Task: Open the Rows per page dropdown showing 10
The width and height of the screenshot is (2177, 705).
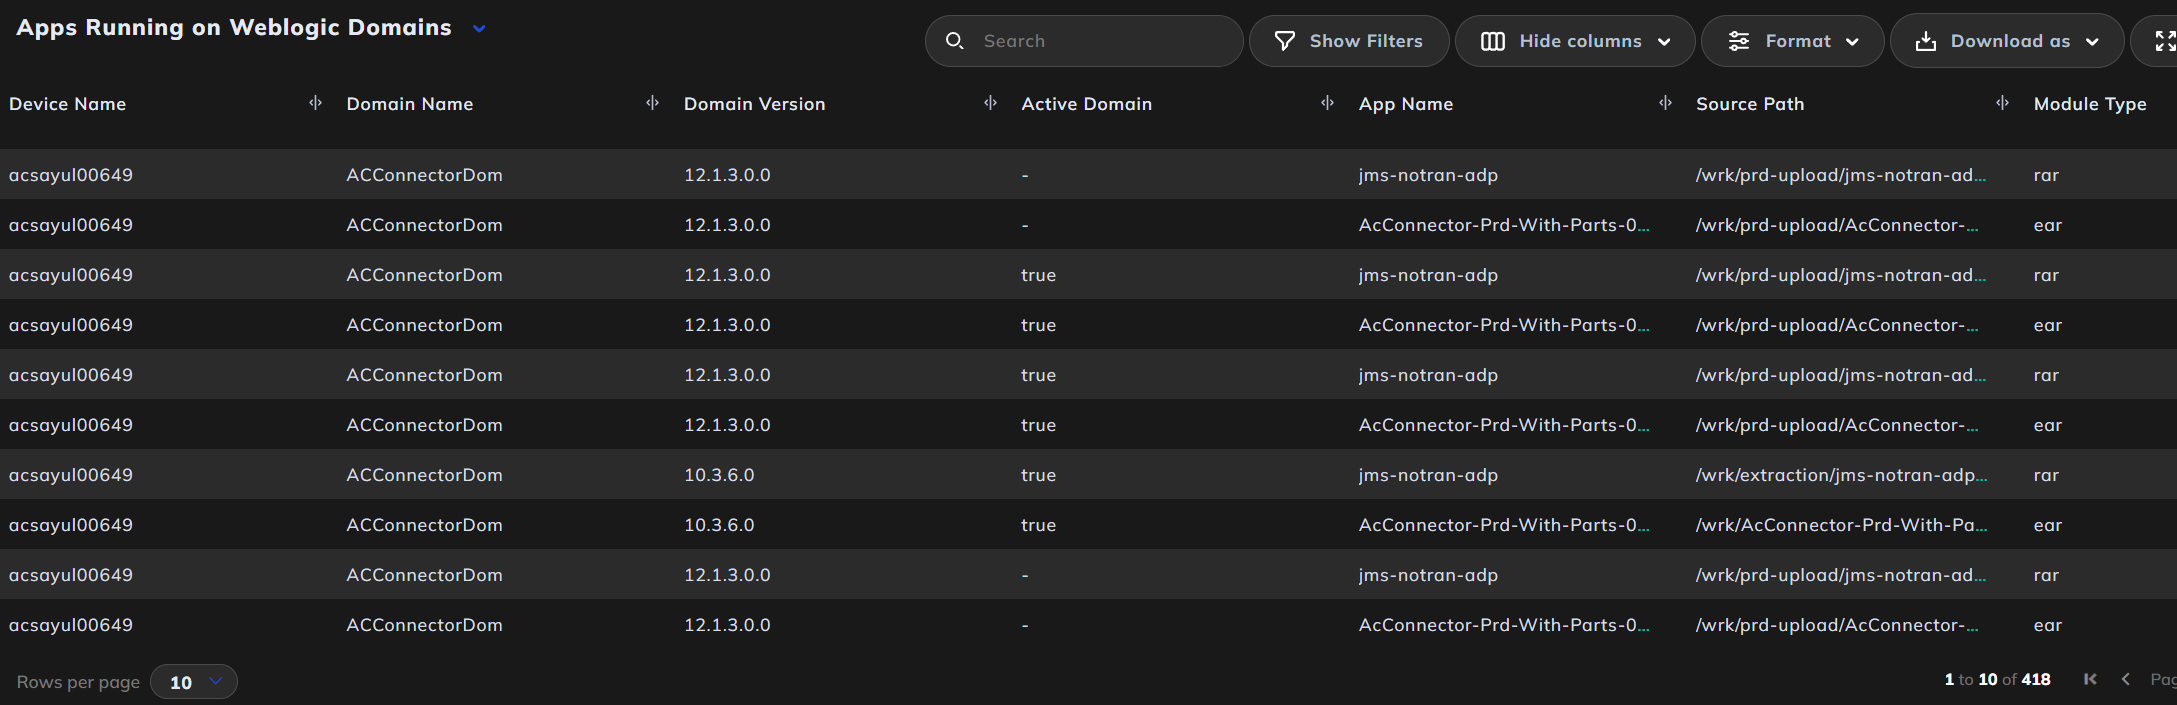Action: point(194,682)
